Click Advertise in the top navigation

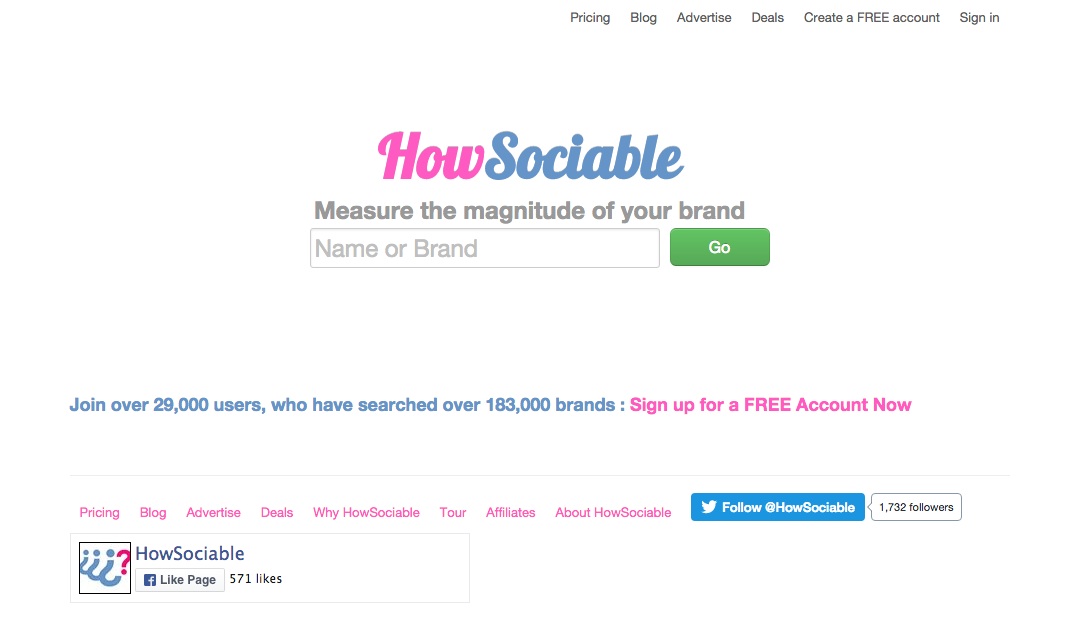click(704, 17)
